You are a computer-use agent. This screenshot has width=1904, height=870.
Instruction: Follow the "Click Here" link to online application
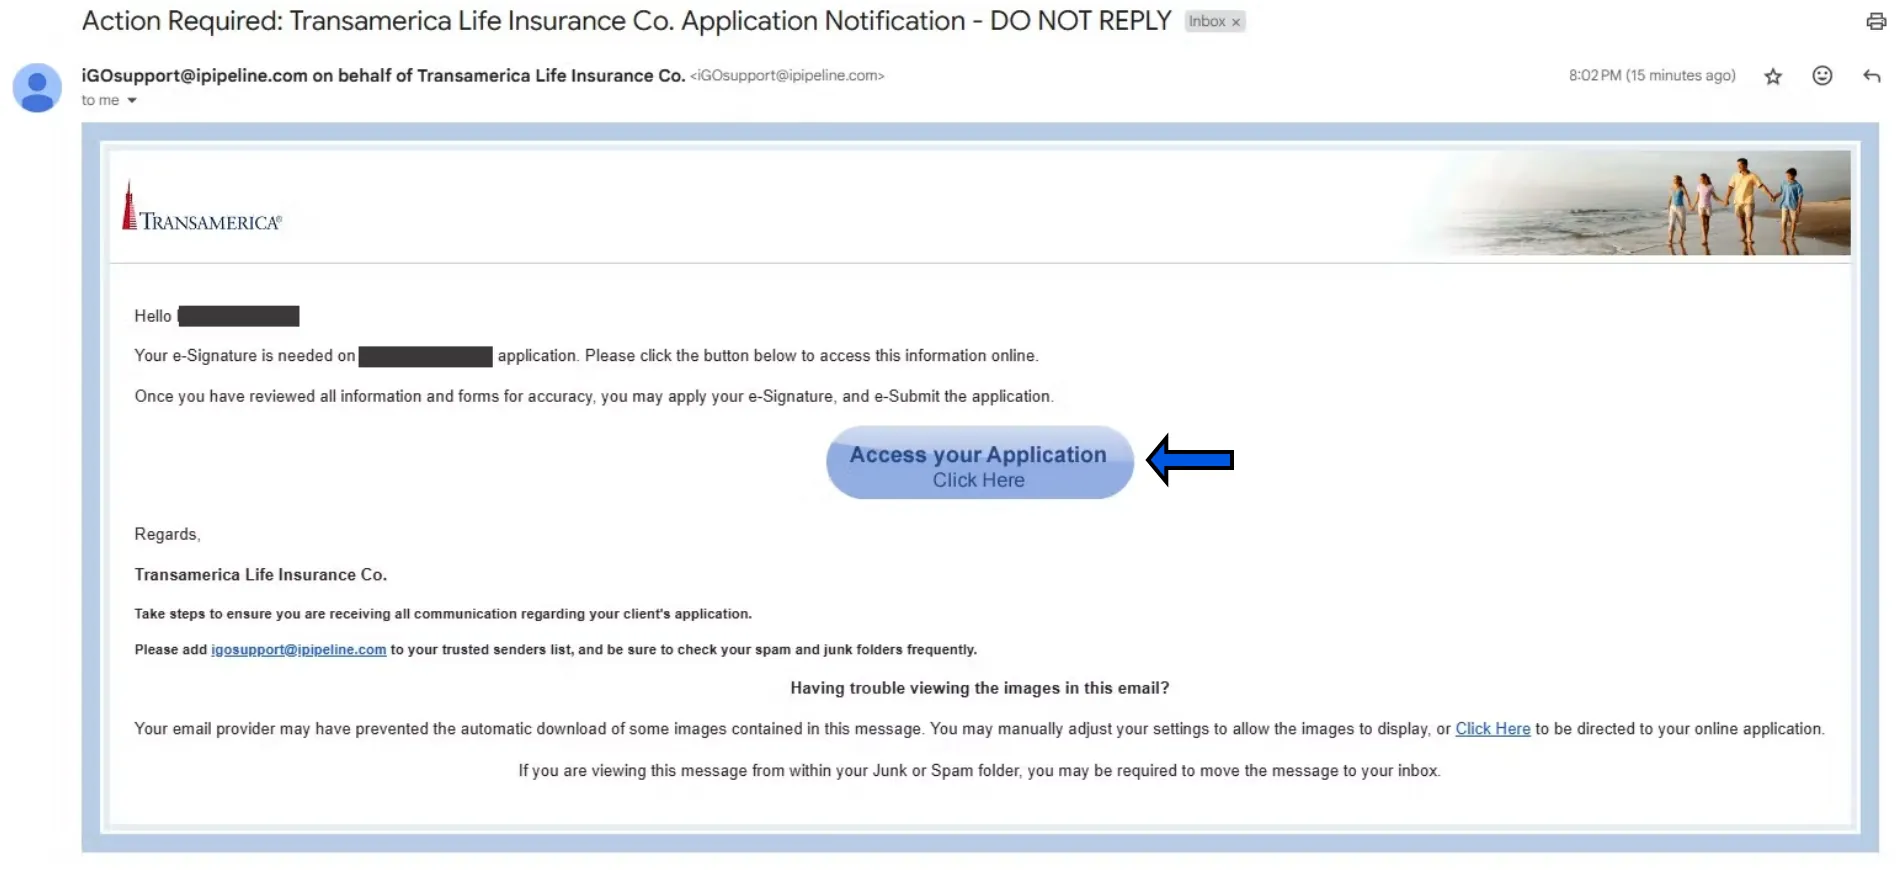click(1492, 729)
